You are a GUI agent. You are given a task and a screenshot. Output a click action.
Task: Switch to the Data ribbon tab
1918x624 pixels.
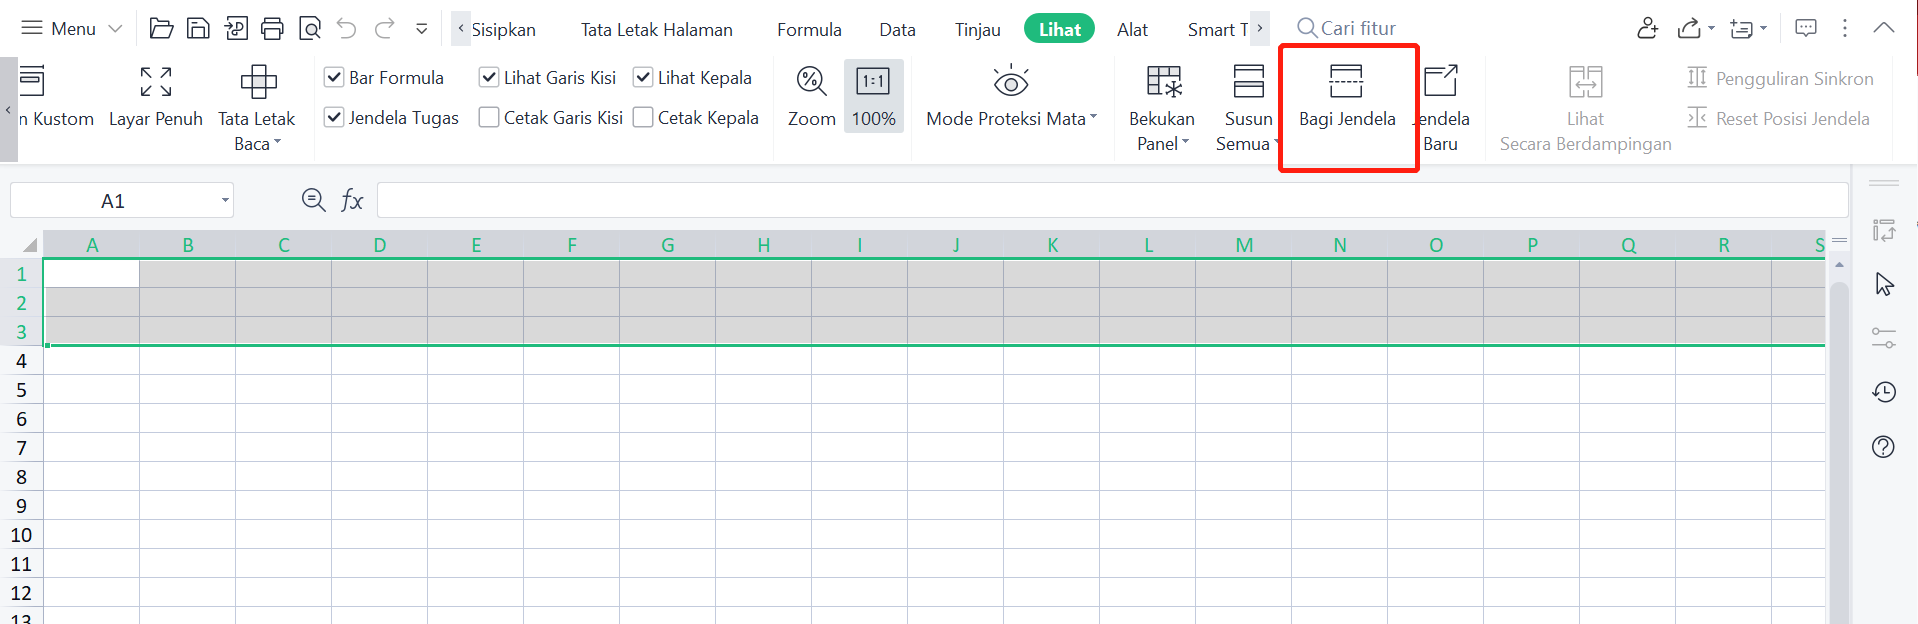click(x=897, y=29)
